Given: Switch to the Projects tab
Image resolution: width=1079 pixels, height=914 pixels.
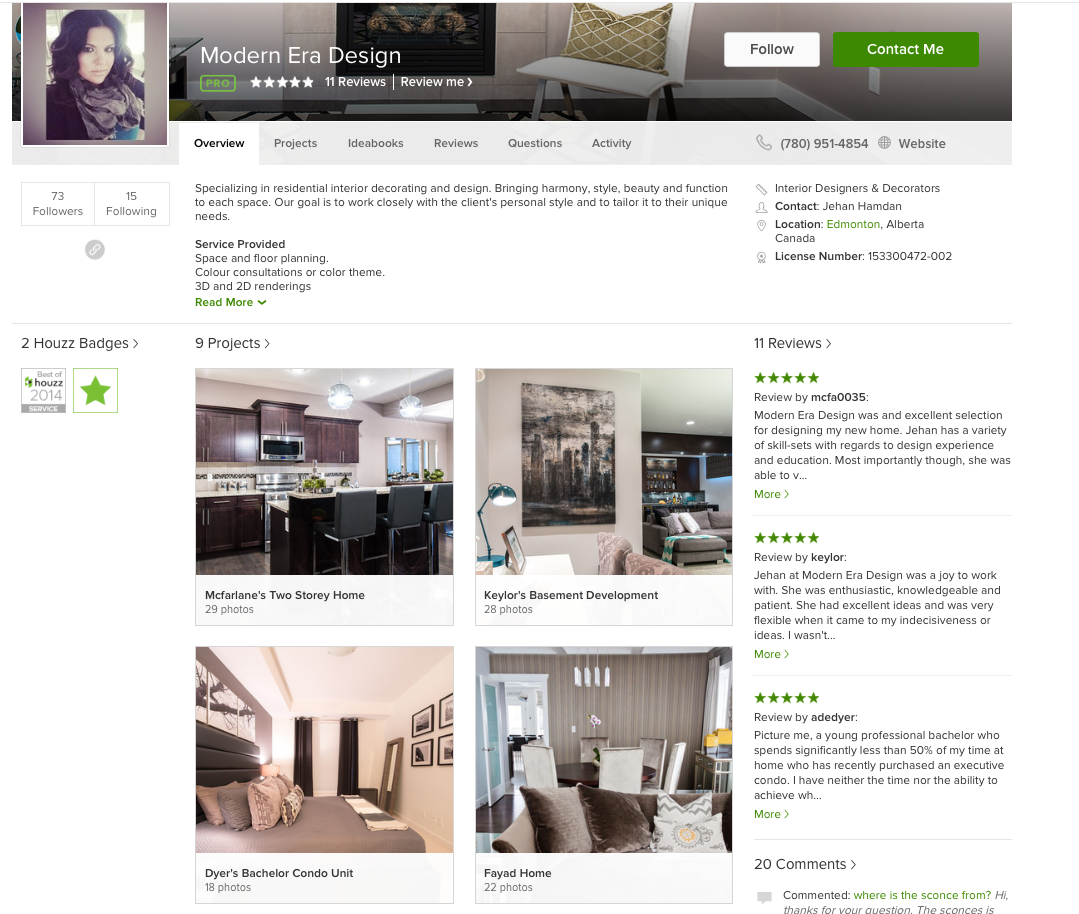Looking at the screenshot, I should 295,143.
